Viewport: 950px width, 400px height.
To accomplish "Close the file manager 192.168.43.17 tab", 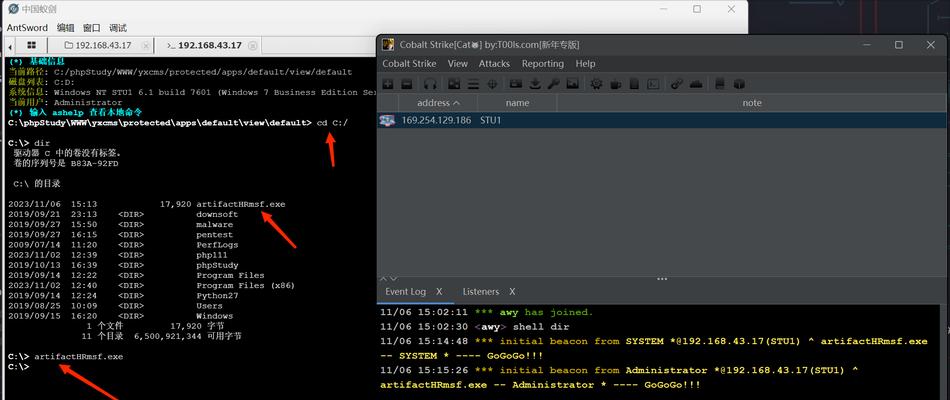I will (145, 45).
